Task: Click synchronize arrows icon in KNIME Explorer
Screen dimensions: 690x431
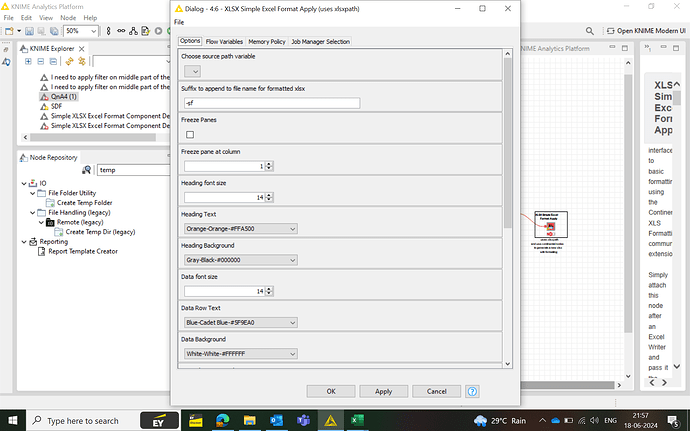Action: tap(69, 61)
